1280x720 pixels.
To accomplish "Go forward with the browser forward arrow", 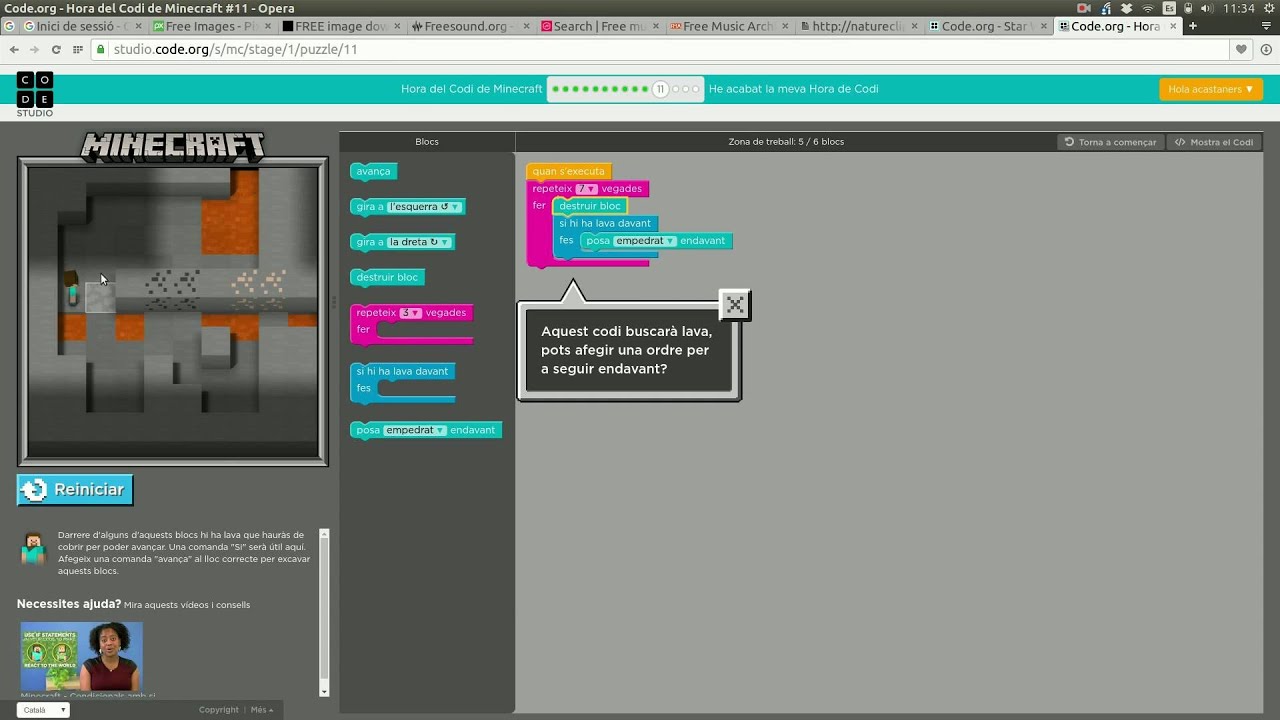I will click(34, 49).
